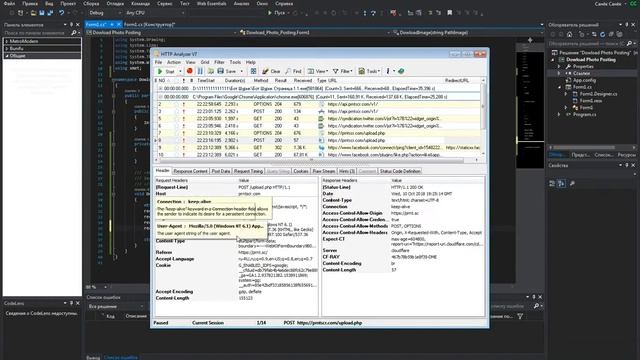Viewport: 640px width, 360px height.
Task: Click the Find button in HTTP Analyzer toolbar
Action: tap(293, 71)
